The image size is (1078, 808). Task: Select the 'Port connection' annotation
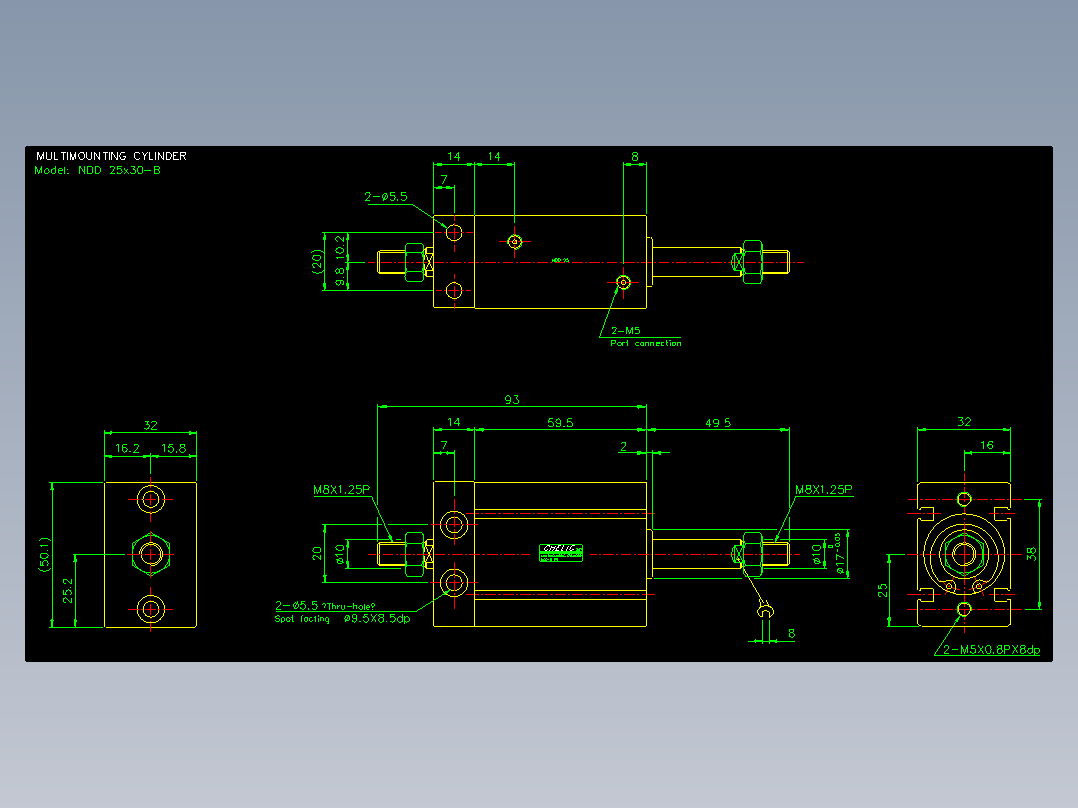pyautogui.click(x=646, y=343)
